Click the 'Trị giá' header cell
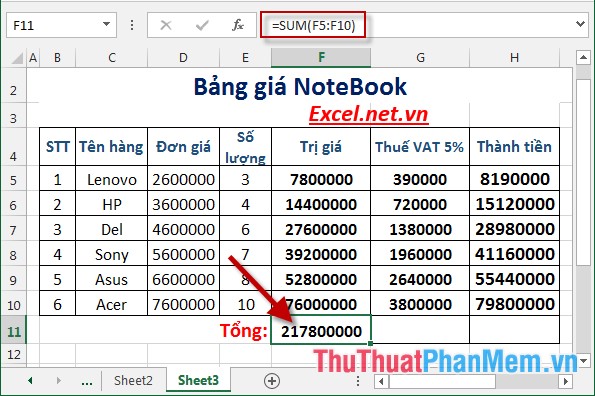The image size is (595, 396). (321, 146)
